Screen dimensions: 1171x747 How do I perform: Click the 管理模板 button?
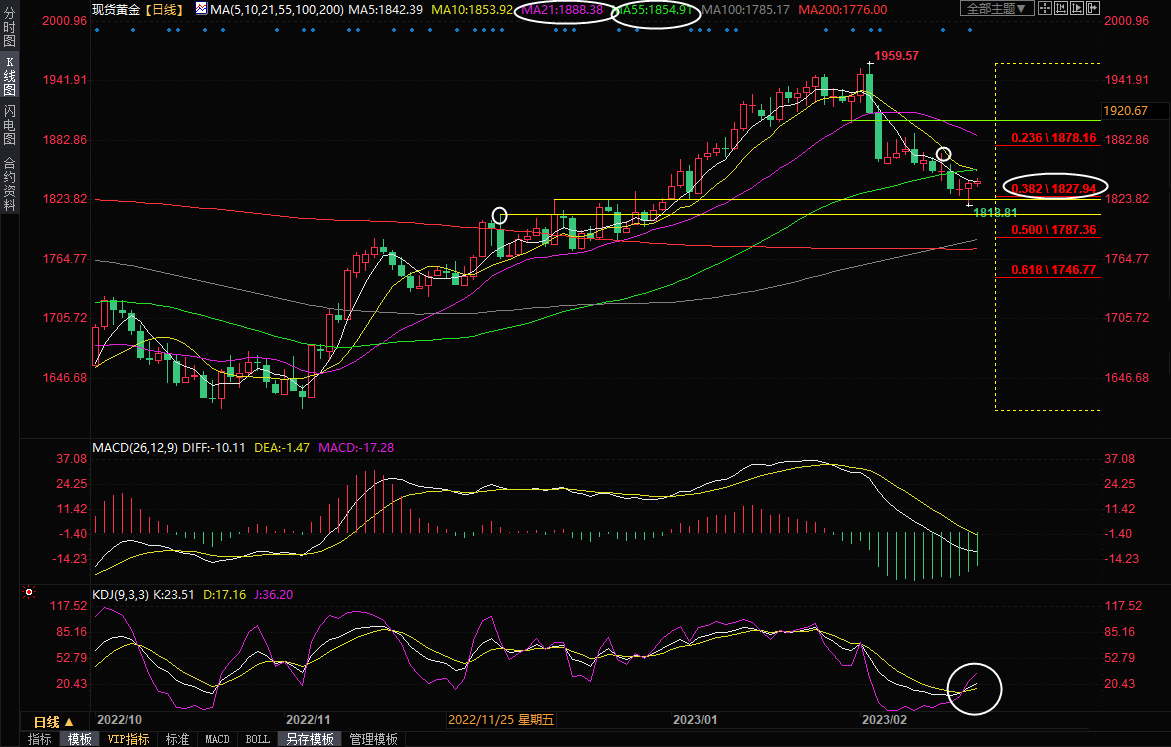373,739
